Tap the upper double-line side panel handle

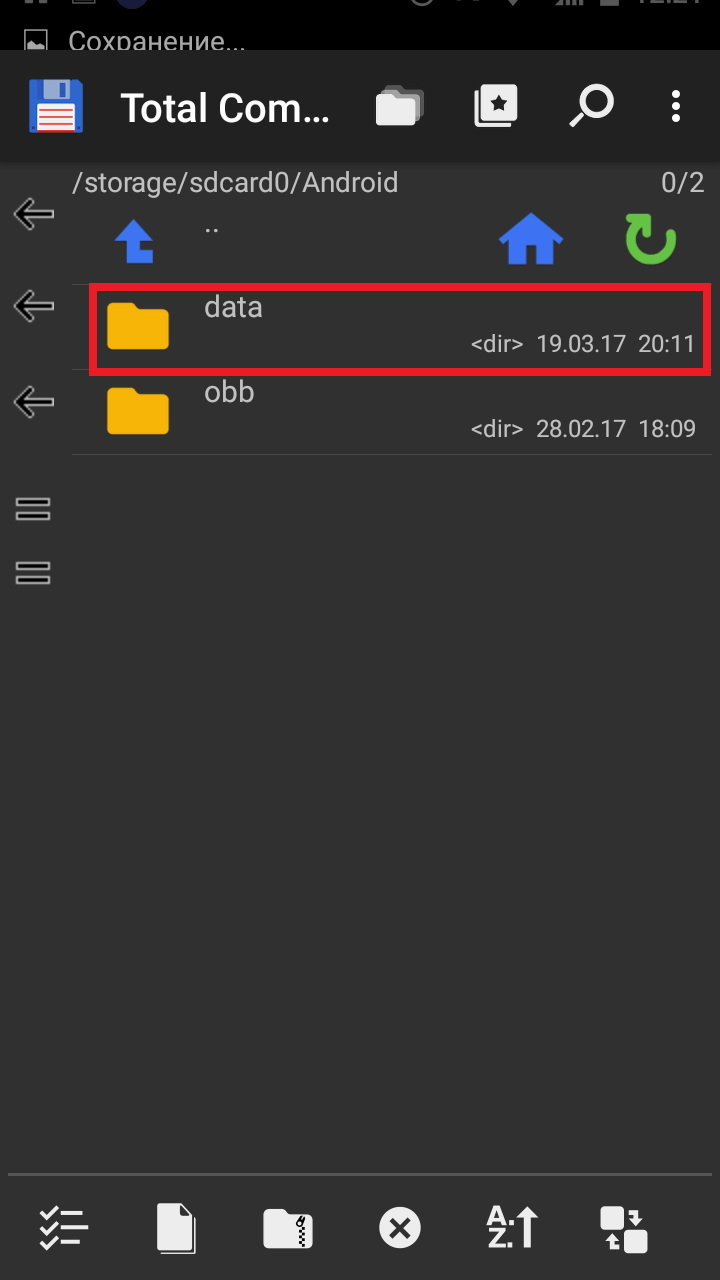point(33,510)
